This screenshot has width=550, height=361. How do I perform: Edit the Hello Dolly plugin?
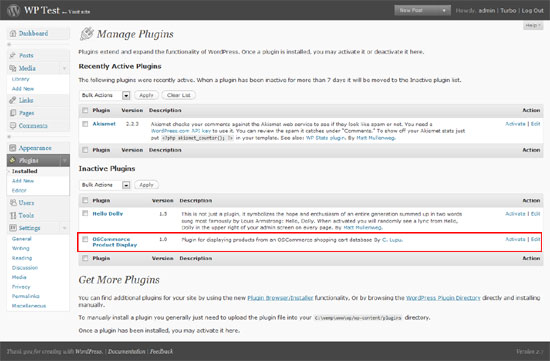pos(536,214)
